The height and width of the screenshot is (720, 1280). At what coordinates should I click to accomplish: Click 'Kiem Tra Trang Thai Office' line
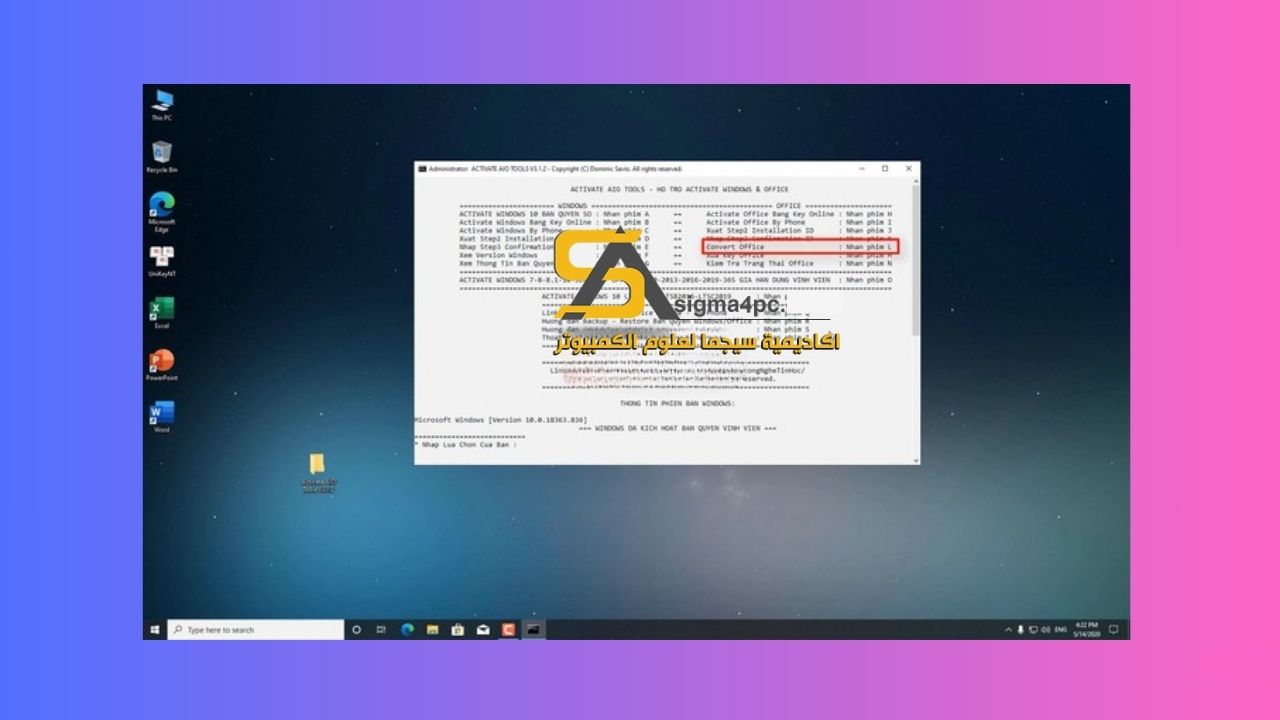(799, 263)
